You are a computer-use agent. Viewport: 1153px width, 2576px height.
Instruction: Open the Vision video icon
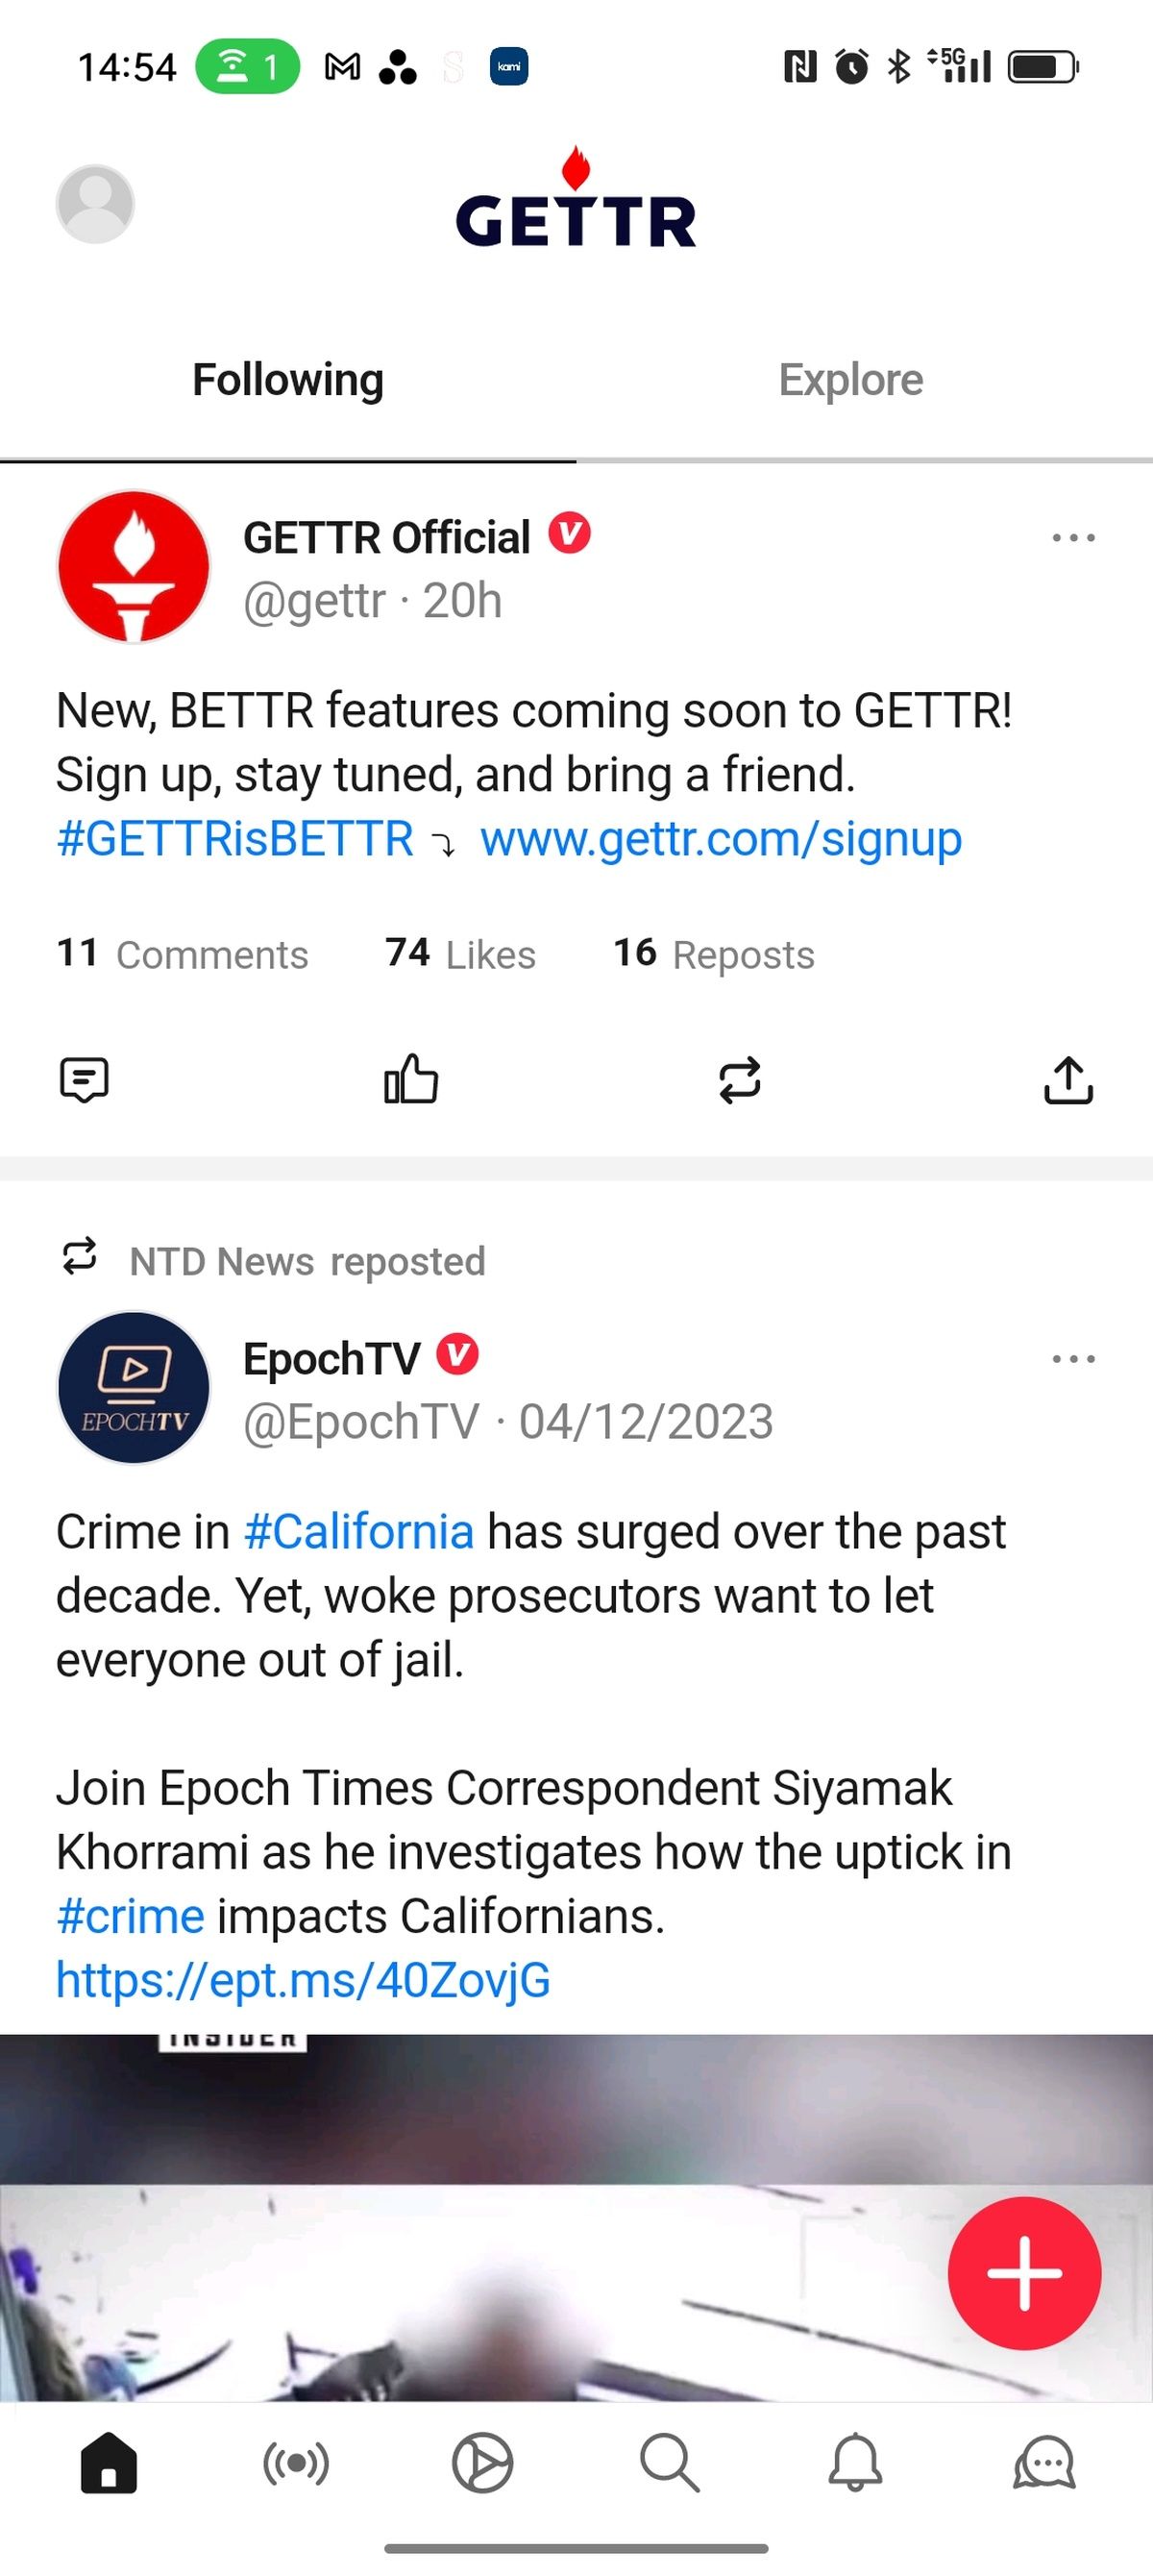point(482,2462)
